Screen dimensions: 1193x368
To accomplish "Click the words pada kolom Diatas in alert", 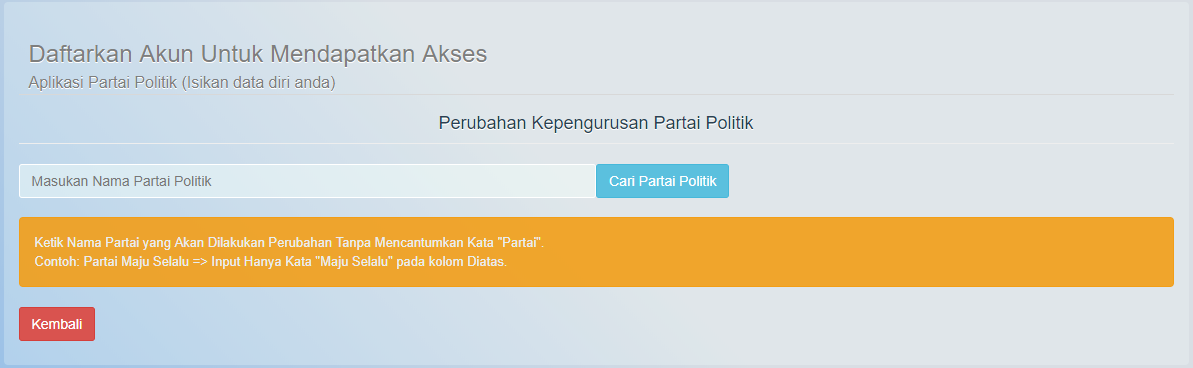I will pos(452,262).
